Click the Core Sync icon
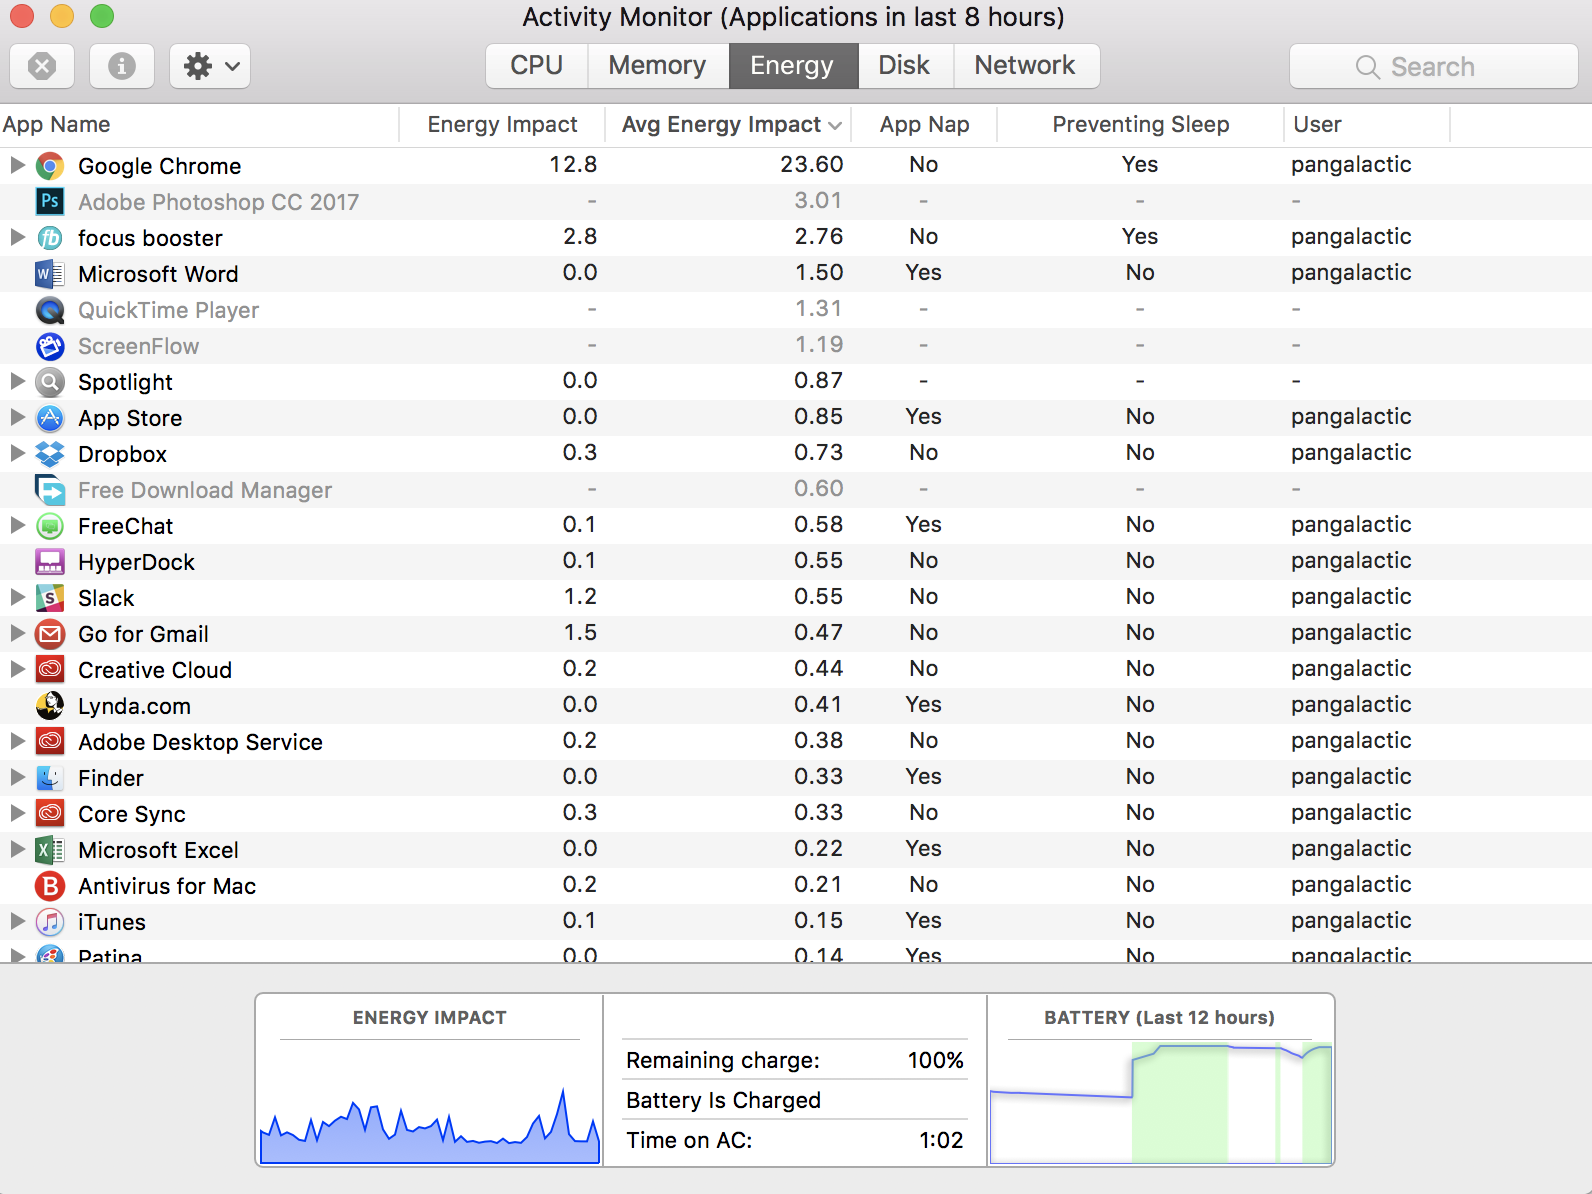Screen dimensions: 1592x1194 pos(50,814)
